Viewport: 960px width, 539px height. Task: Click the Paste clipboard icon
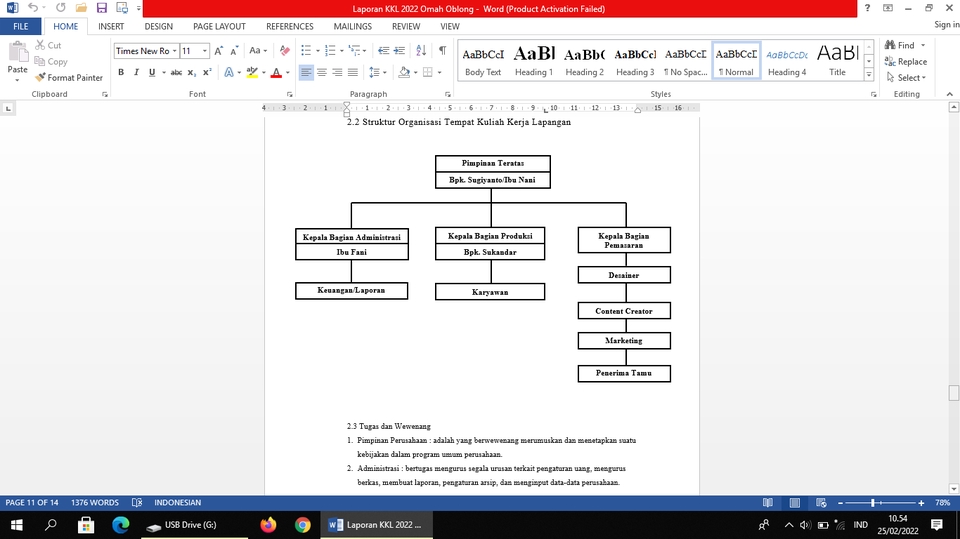[17, 53]
